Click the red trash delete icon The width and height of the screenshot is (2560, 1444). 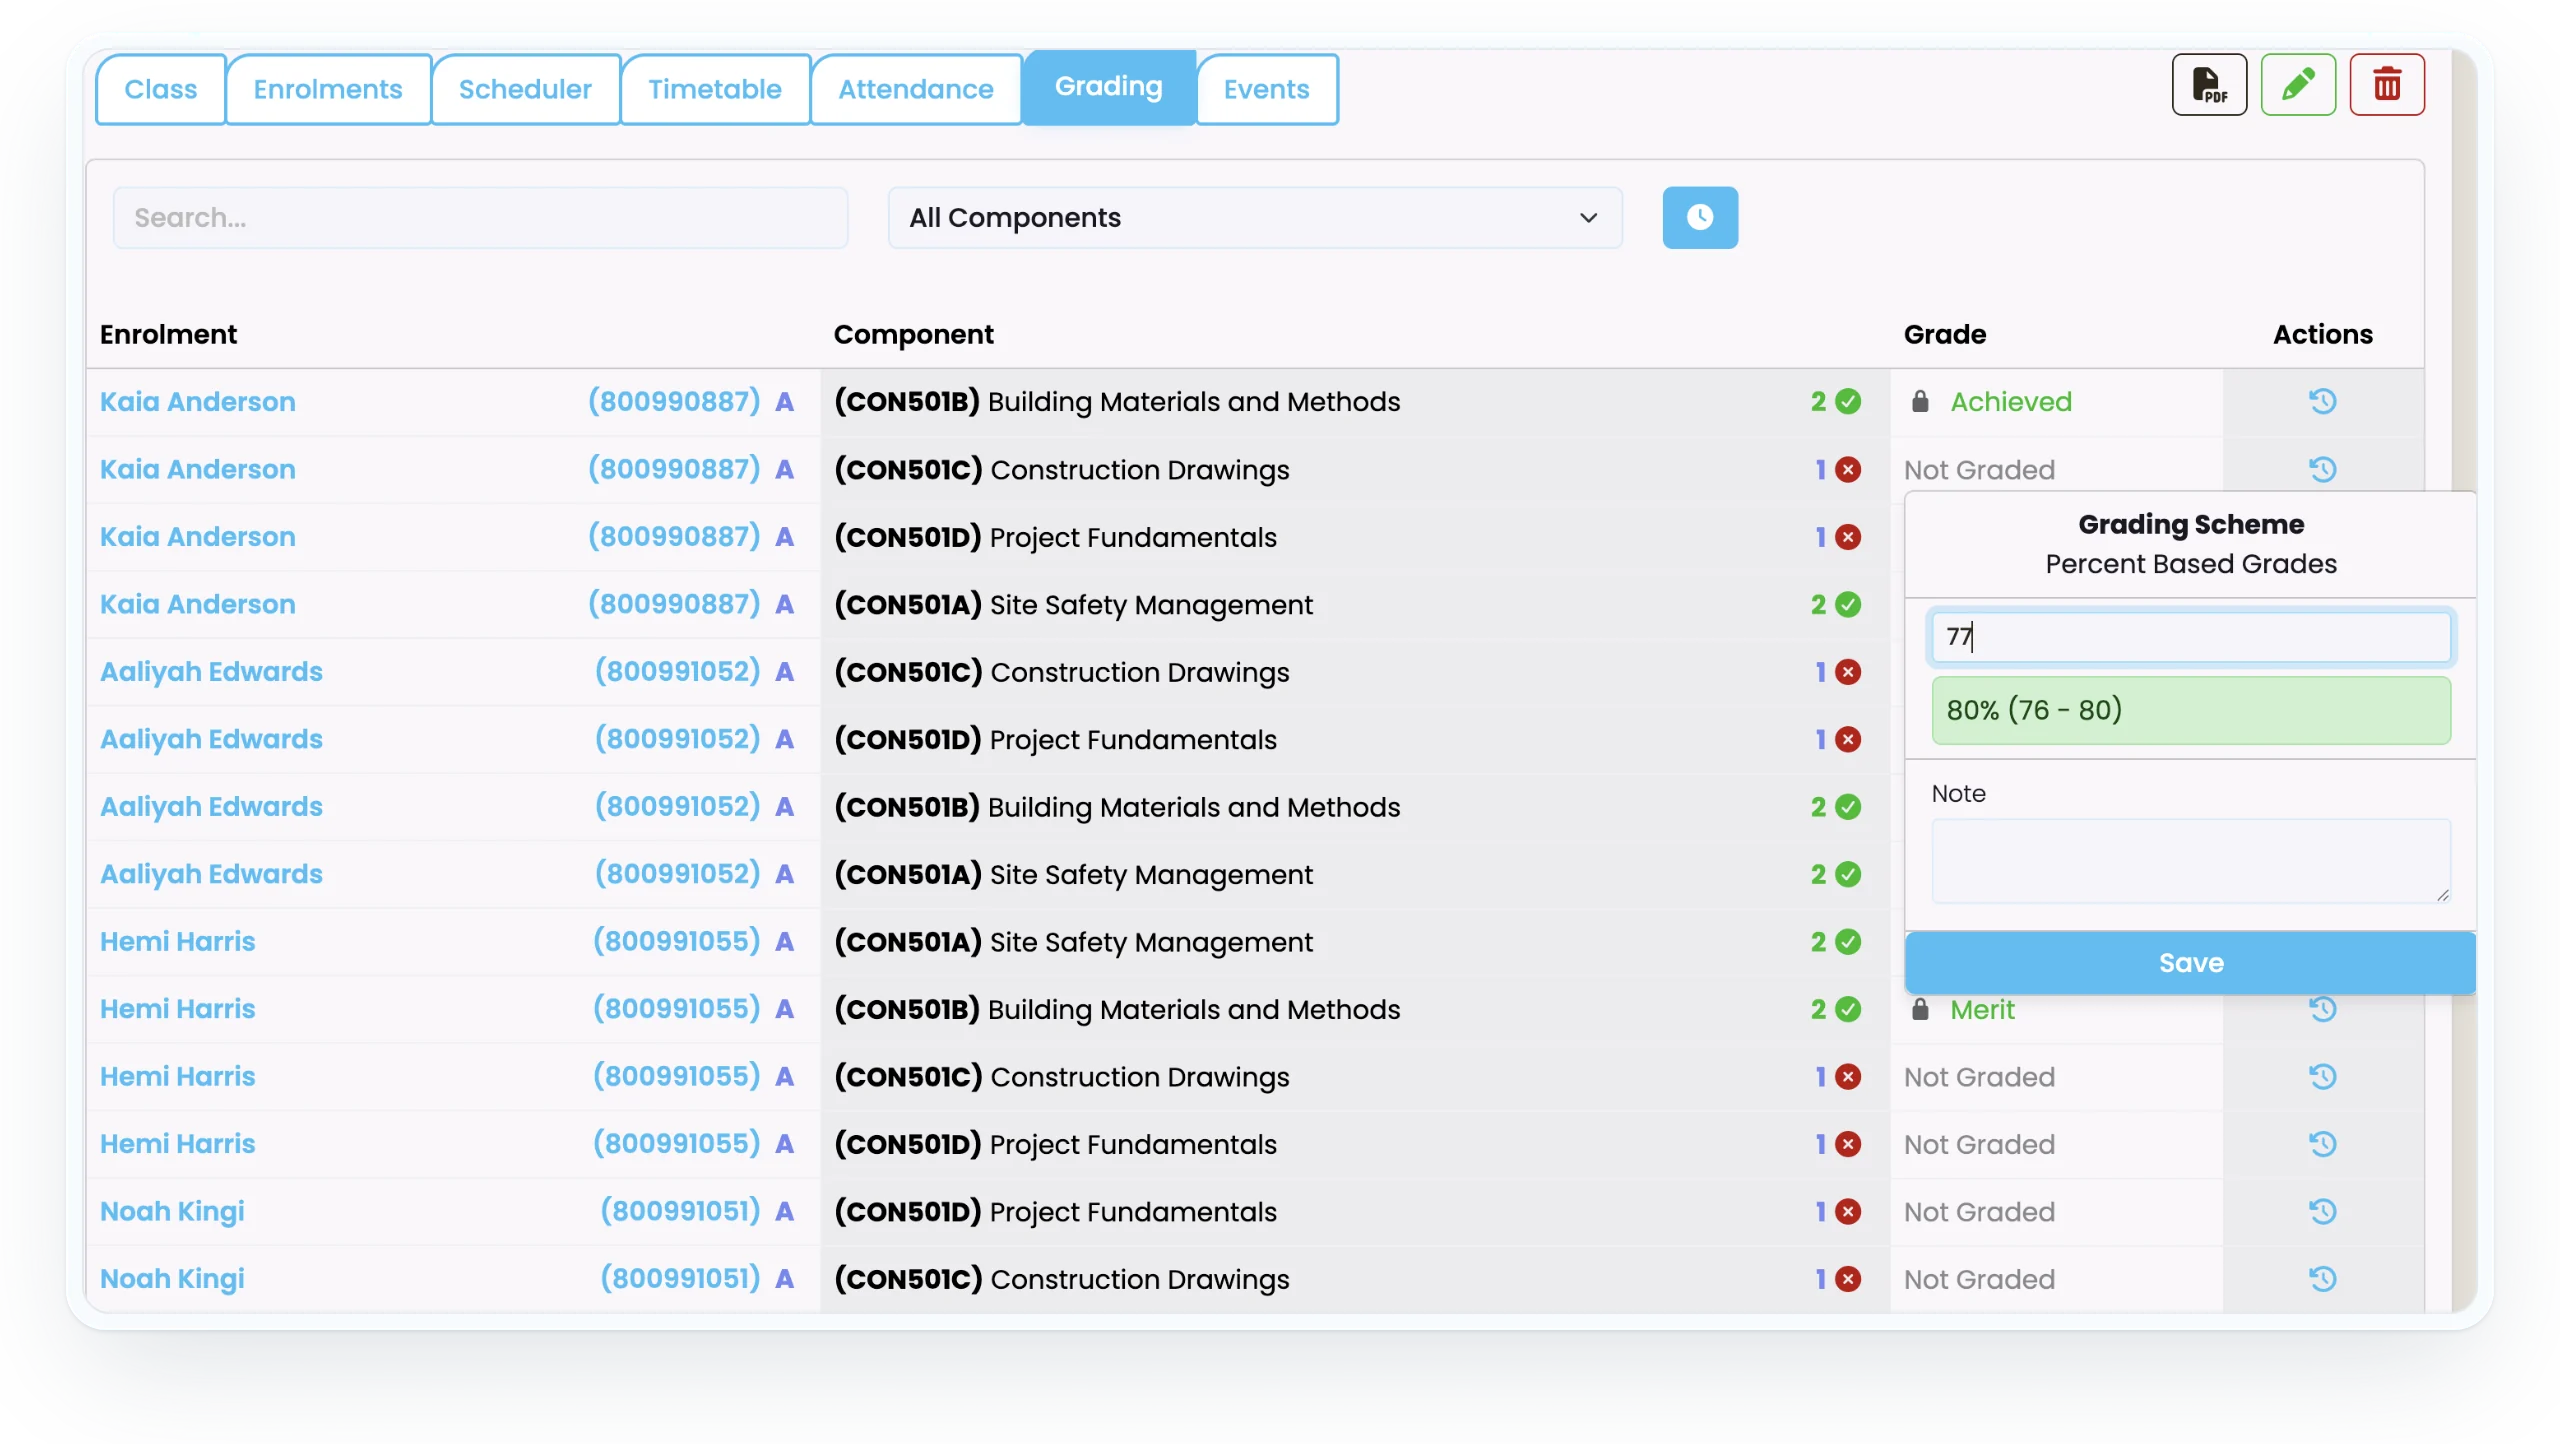pos(2387,85)
